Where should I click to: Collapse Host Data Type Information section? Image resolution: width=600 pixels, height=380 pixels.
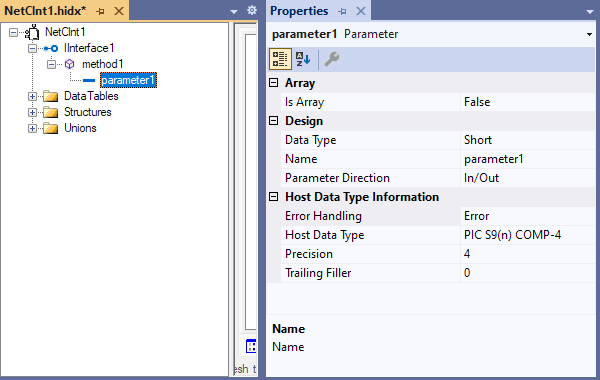(274, 197)
